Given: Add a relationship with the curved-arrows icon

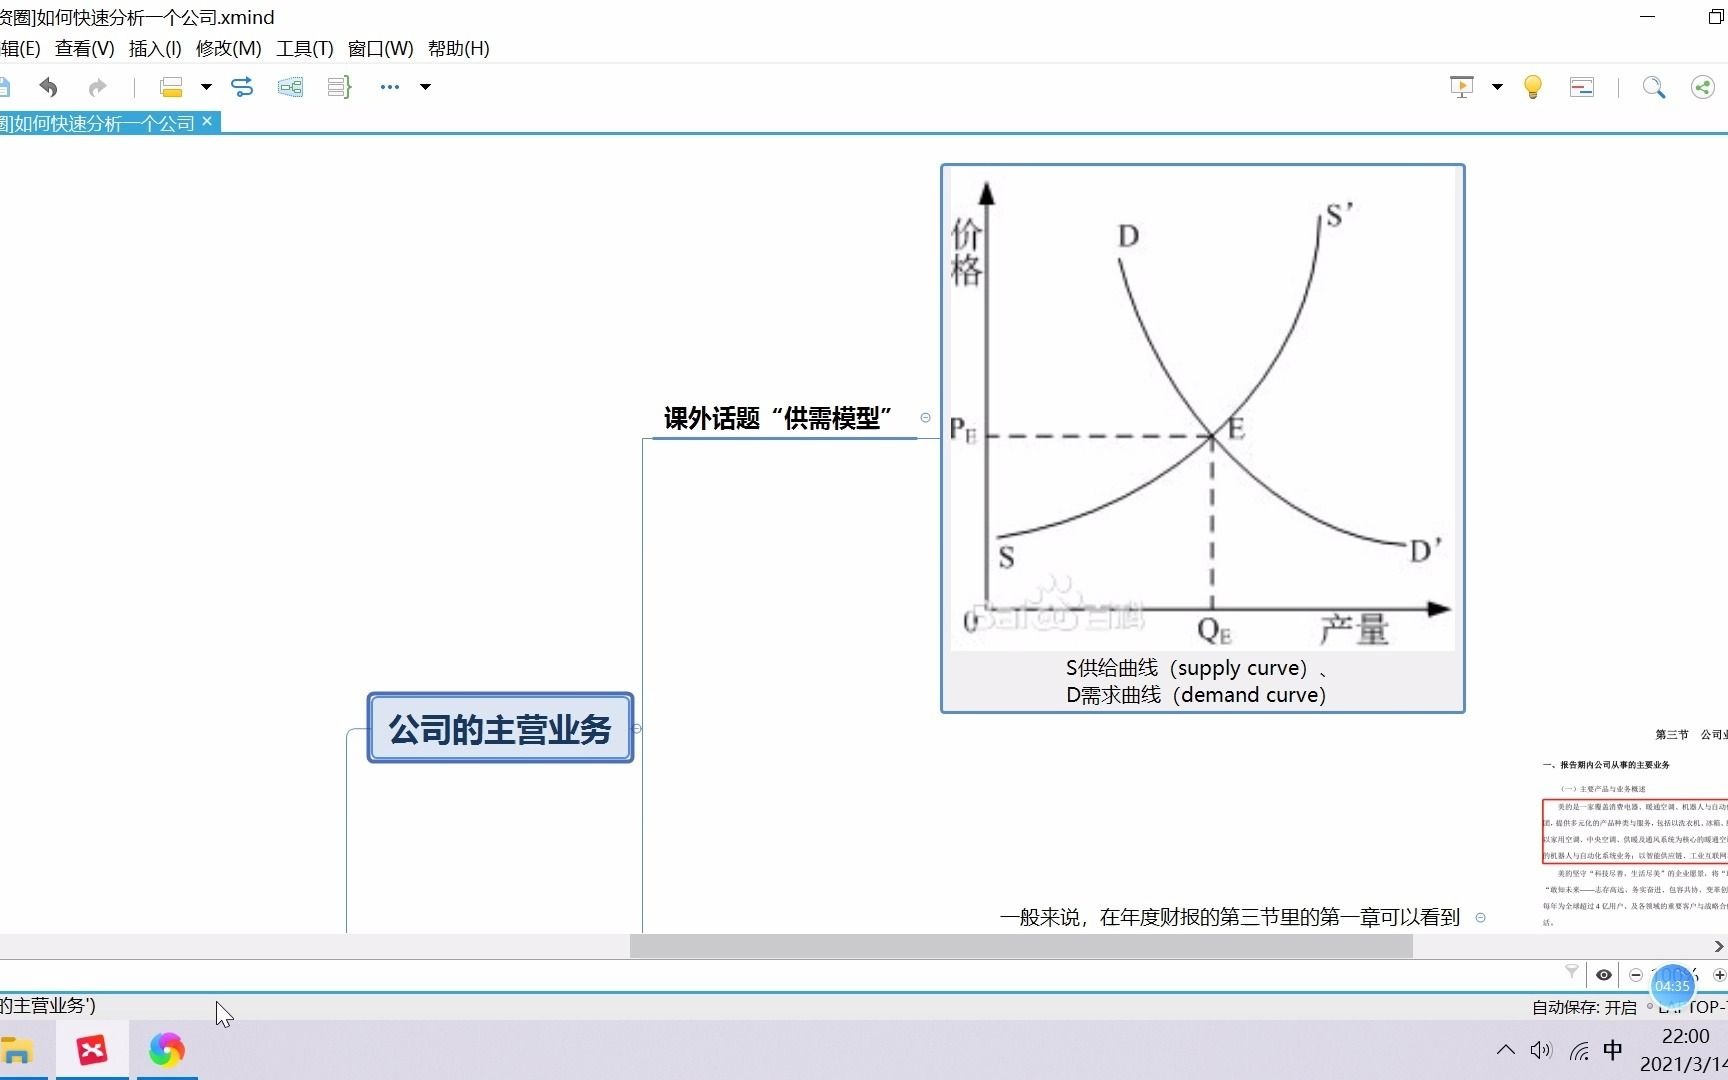Looking at the screenshot, I should 242,87.
